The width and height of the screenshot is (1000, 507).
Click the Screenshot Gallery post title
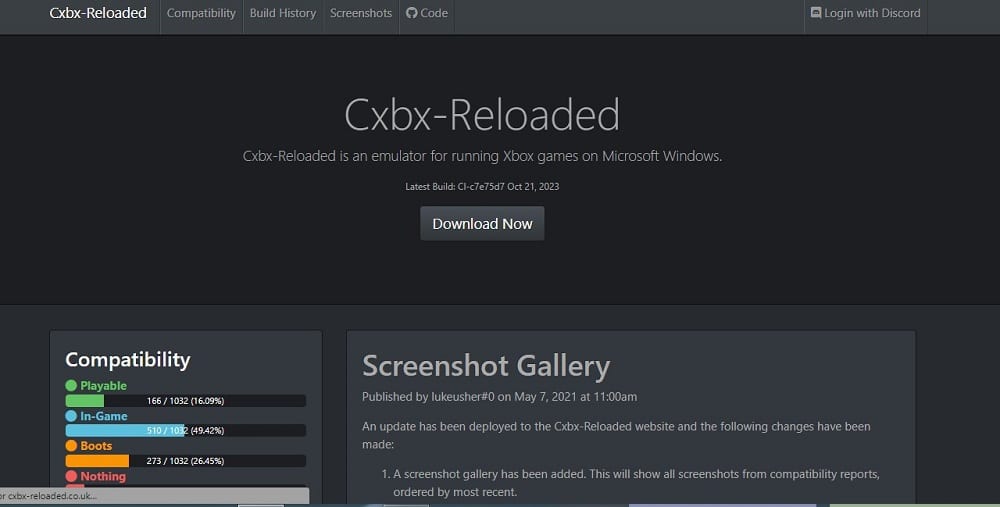pyautogui.click(x=486, y=366)
